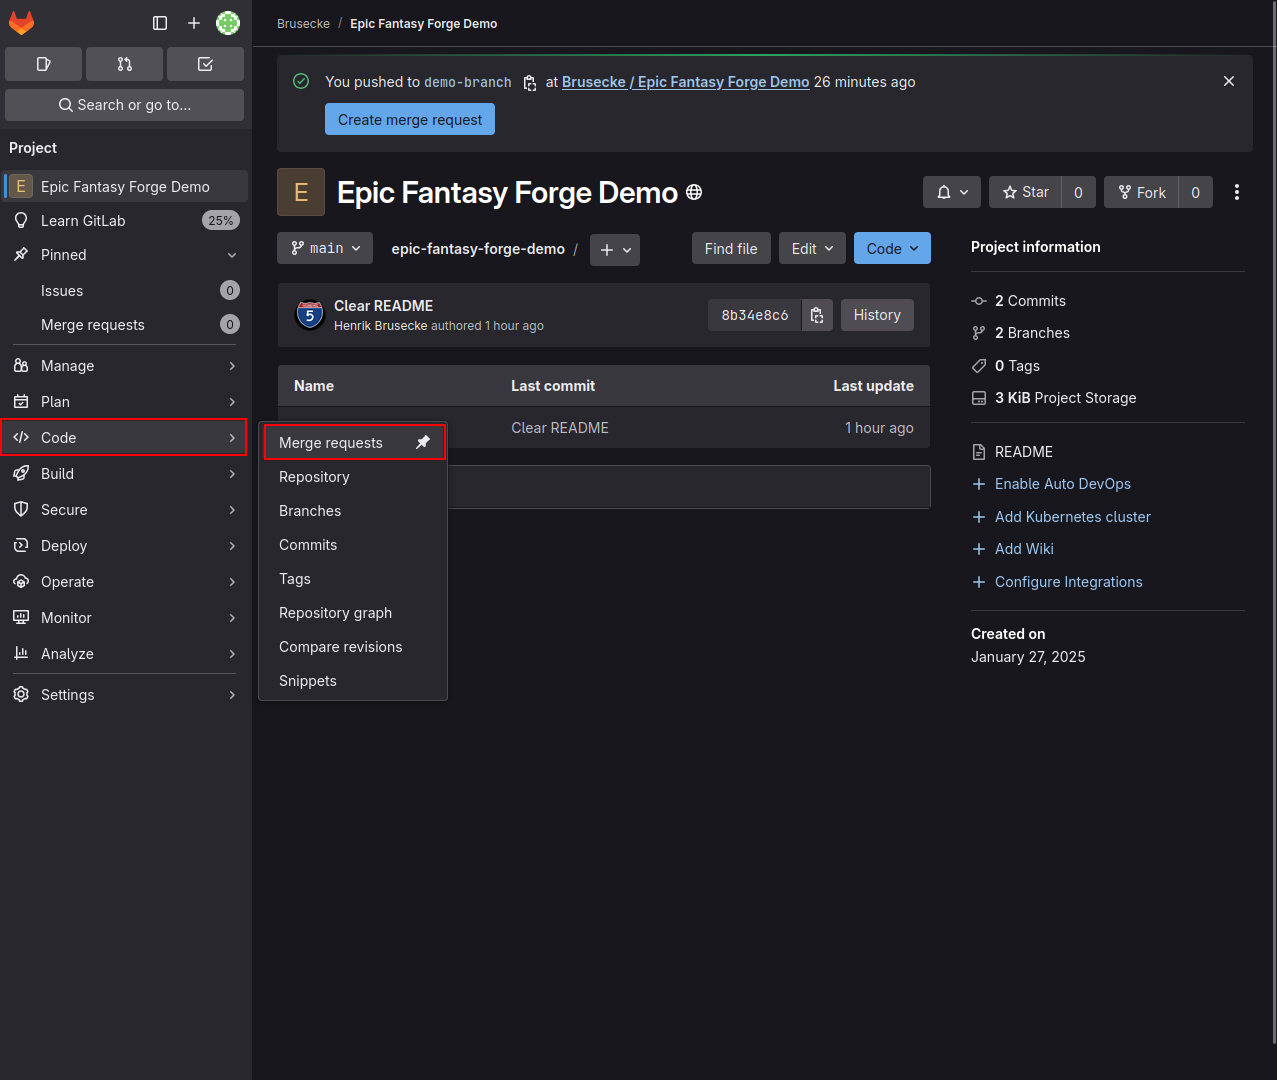Click the project E avatar icon
Image resolution: width=1277 pixels, height=1080 pixels.
[301, 192]
